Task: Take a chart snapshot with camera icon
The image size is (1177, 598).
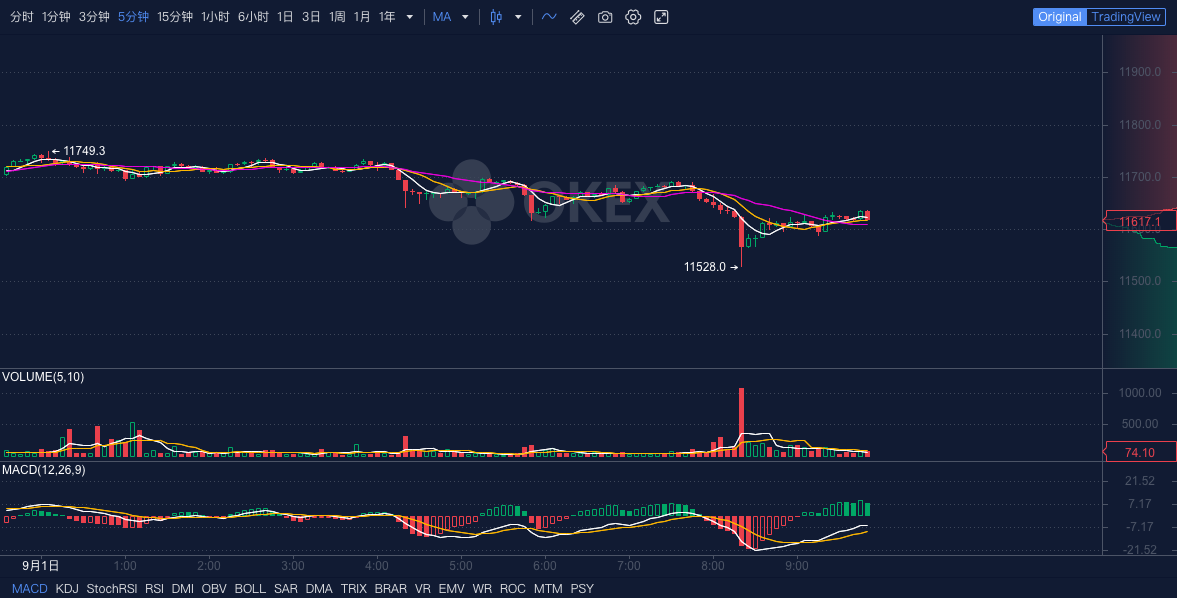Action: [x=605, y=17]
